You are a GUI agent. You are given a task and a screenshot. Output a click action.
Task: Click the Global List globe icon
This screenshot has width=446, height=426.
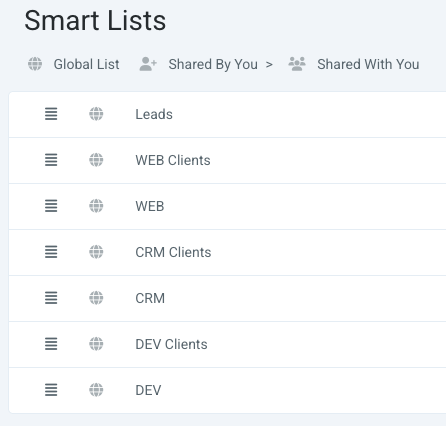pos(35,64)
